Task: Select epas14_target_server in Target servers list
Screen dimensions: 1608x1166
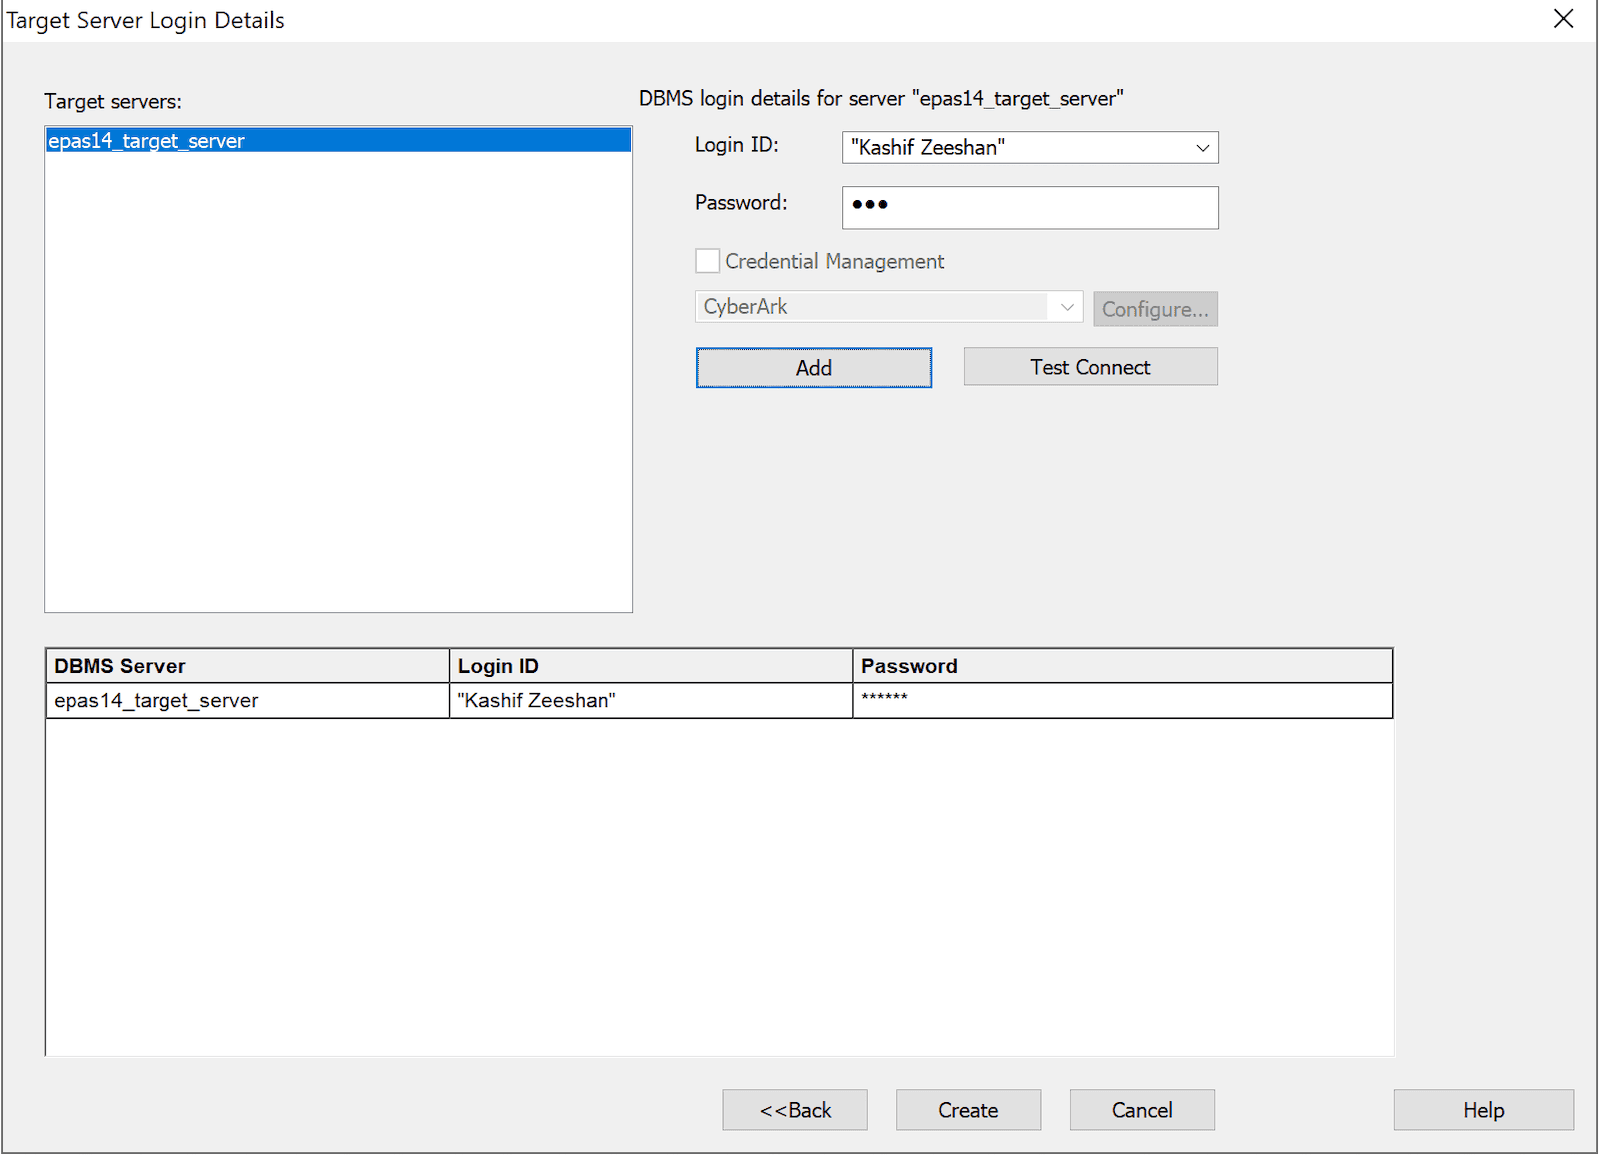Action: 338,140
